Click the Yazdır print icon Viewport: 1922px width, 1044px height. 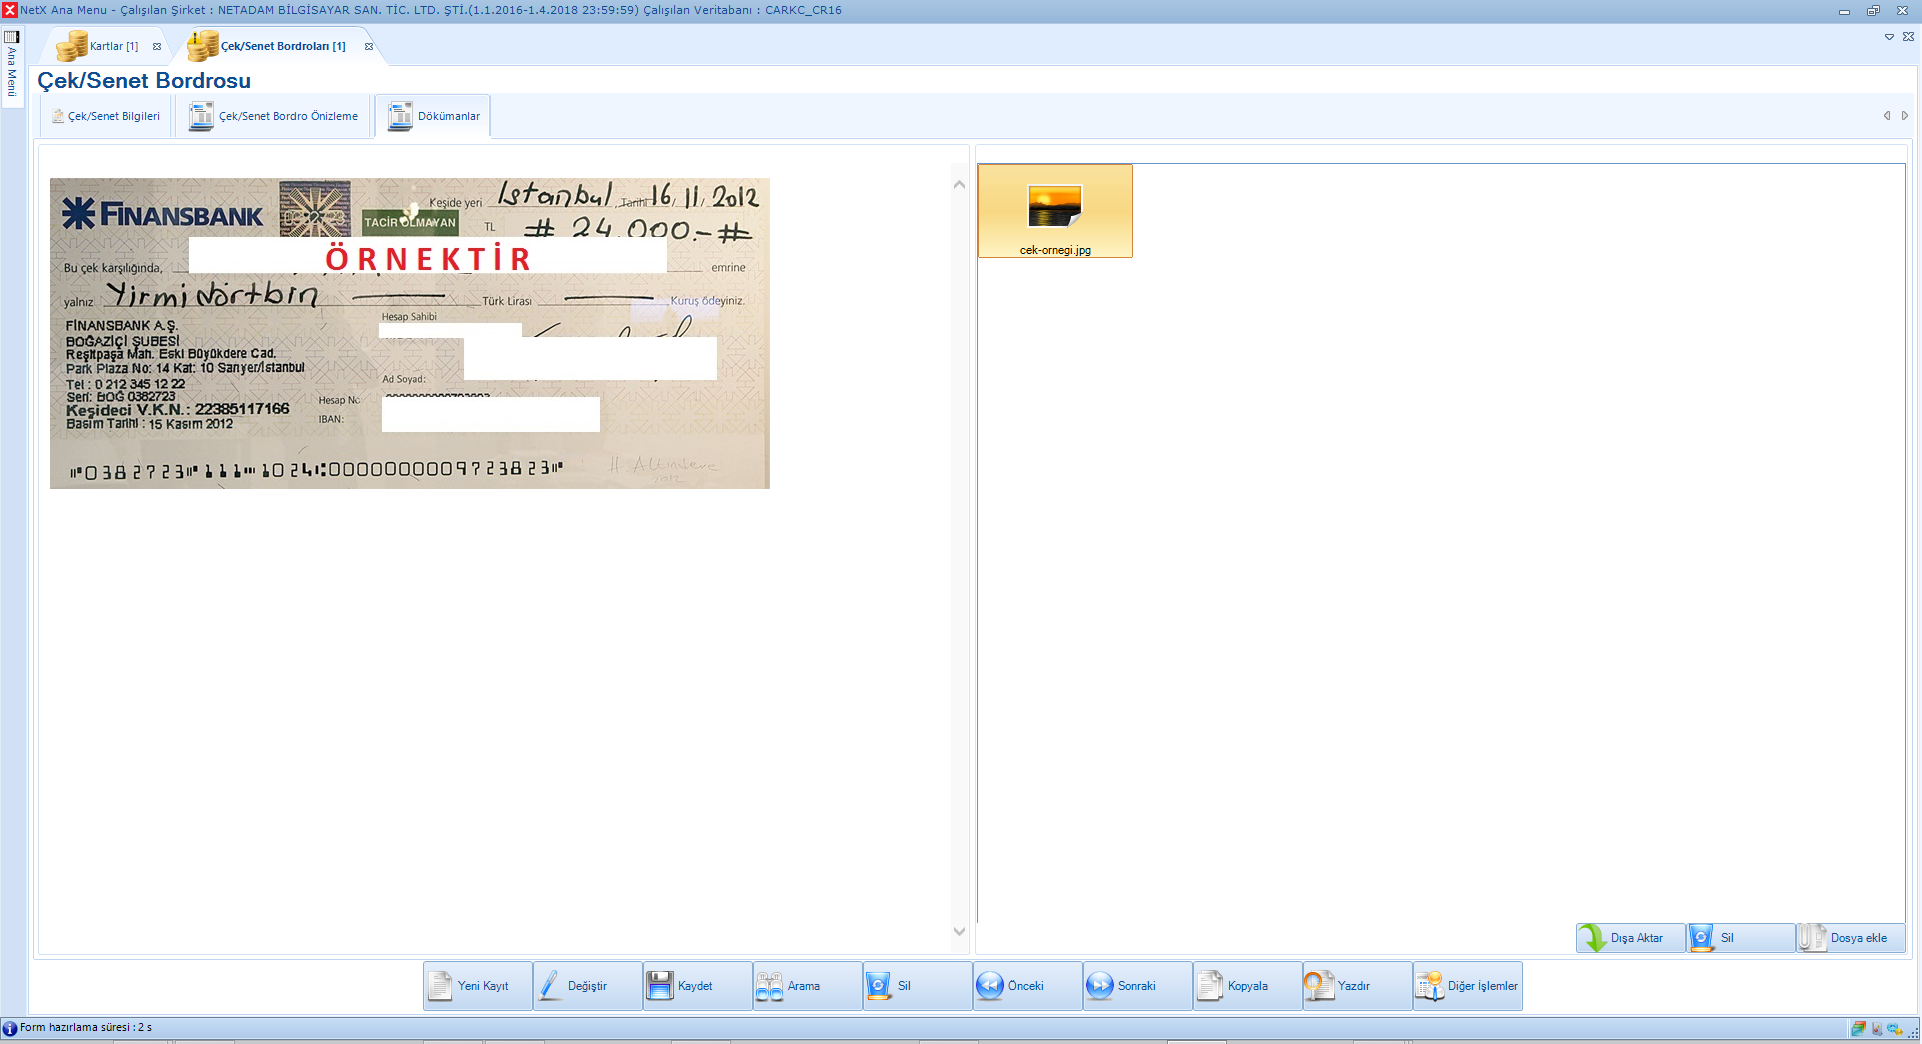pyautogui.click(x=1319, y=986)
